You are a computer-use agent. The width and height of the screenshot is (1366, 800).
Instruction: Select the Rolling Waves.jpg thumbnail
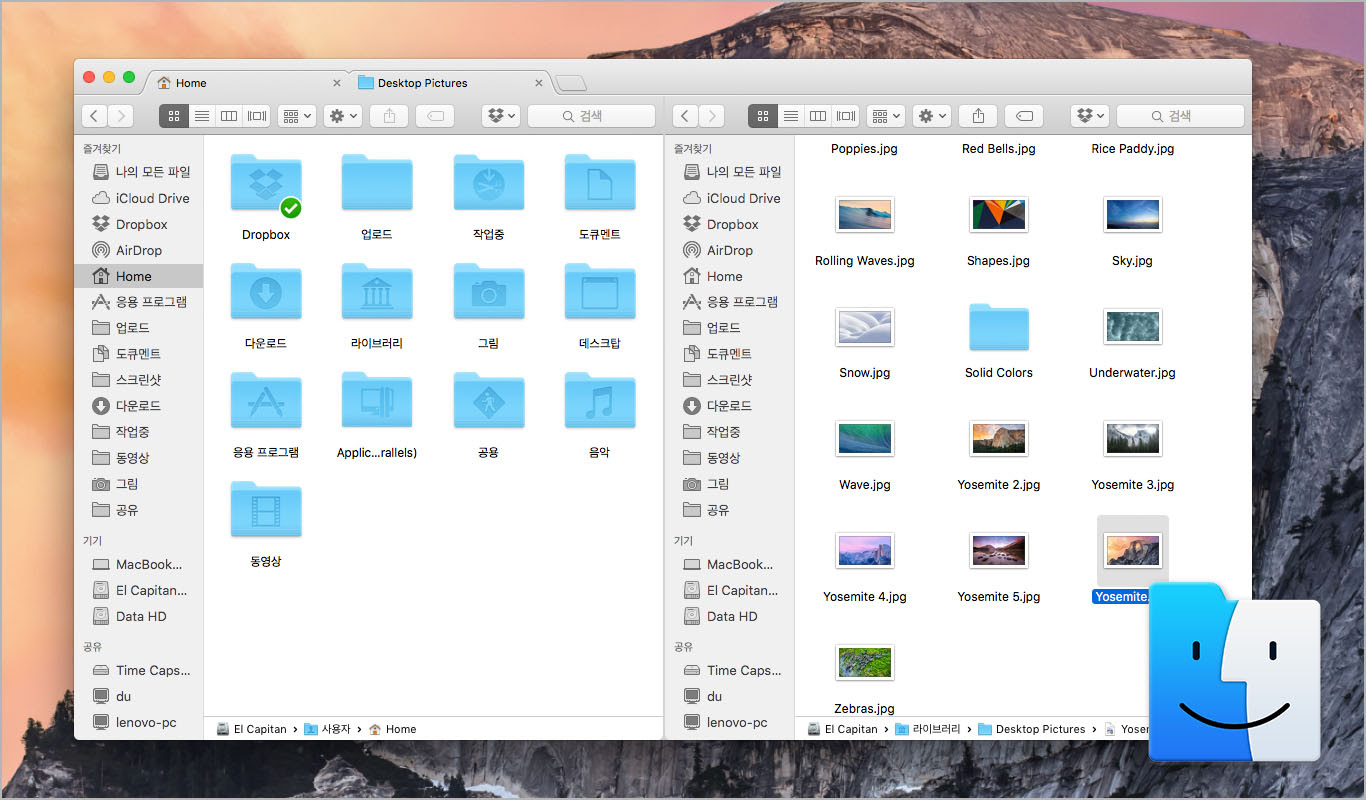(865, 214)
